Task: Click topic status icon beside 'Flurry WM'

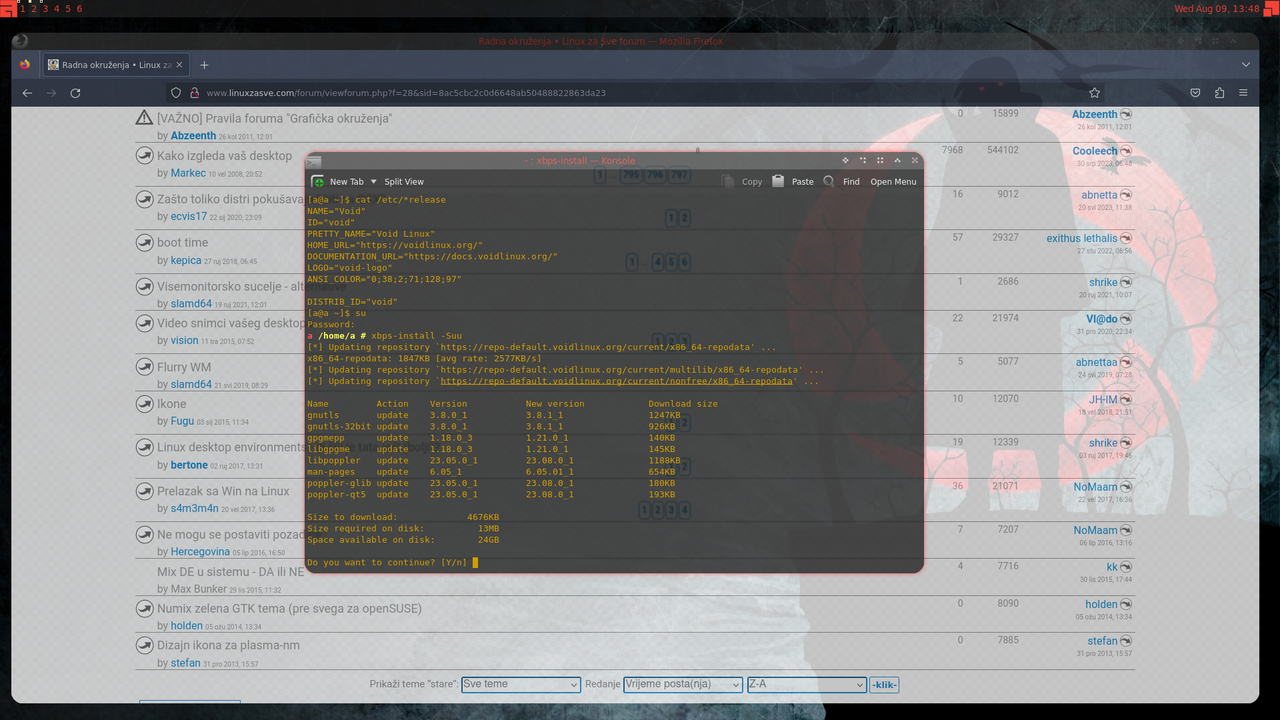Action: click(144, 368)
